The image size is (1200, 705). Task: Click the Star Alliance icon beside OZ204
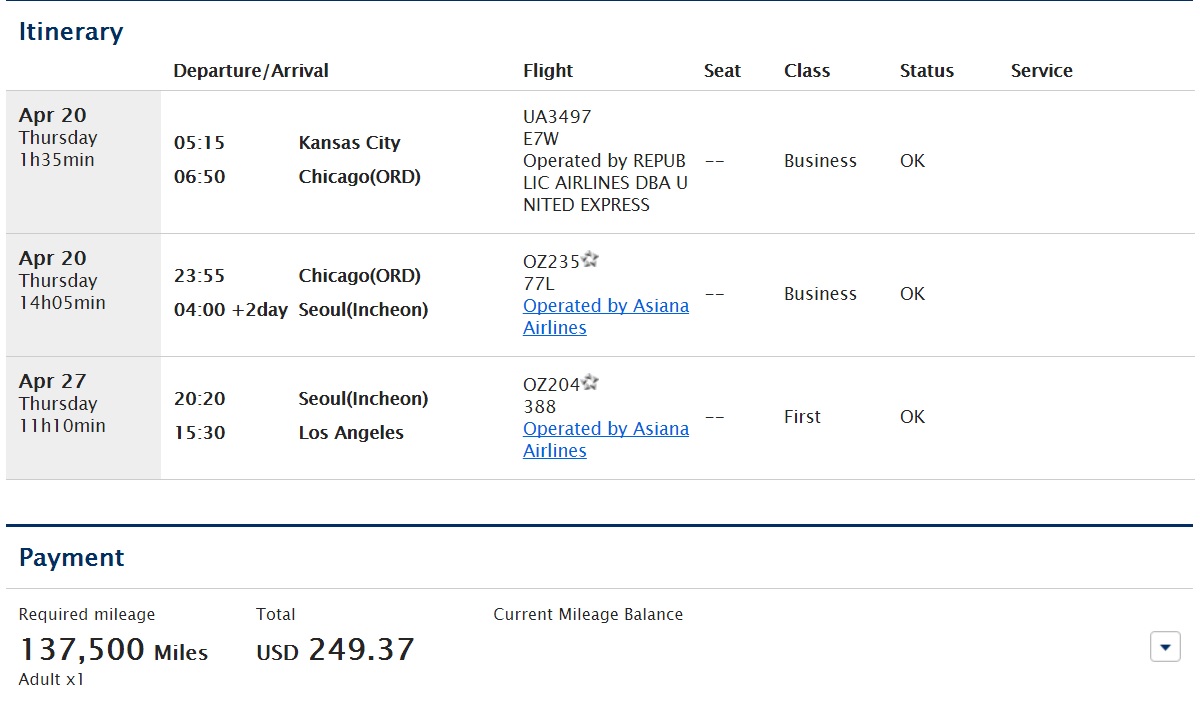590,383
